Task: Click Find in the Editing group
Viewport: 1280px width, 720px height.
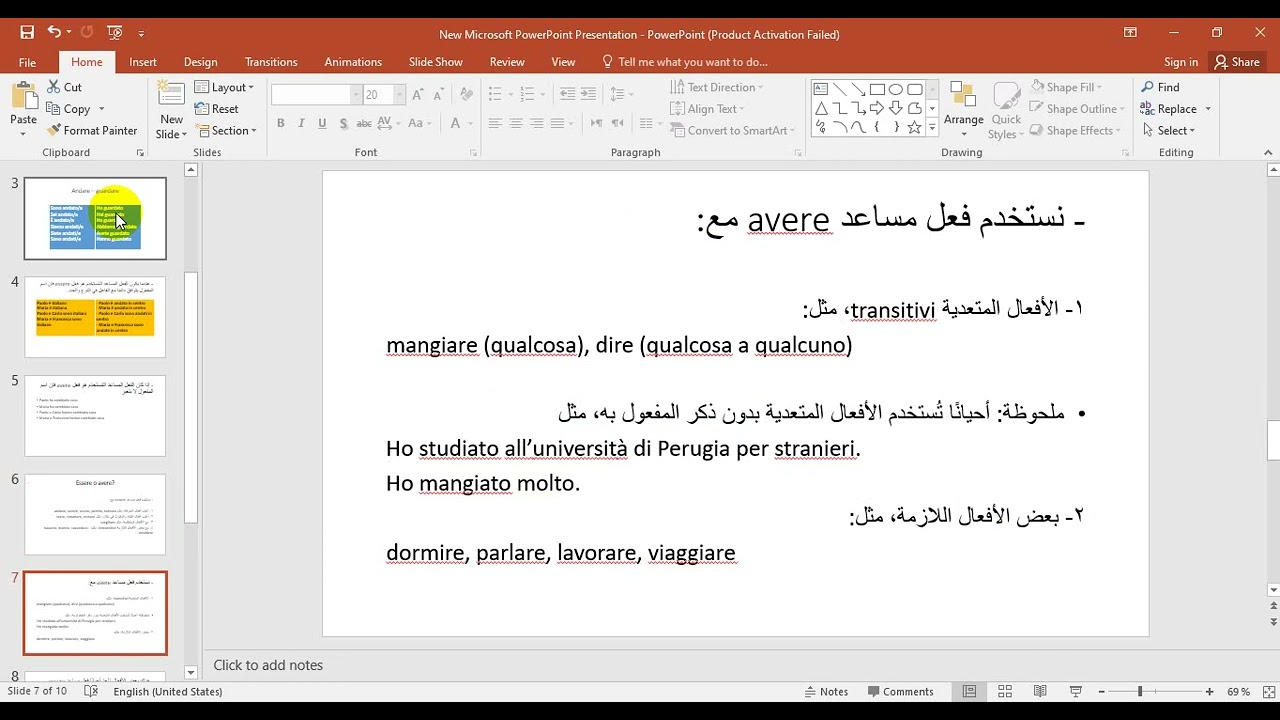Action: point(1160,87)
